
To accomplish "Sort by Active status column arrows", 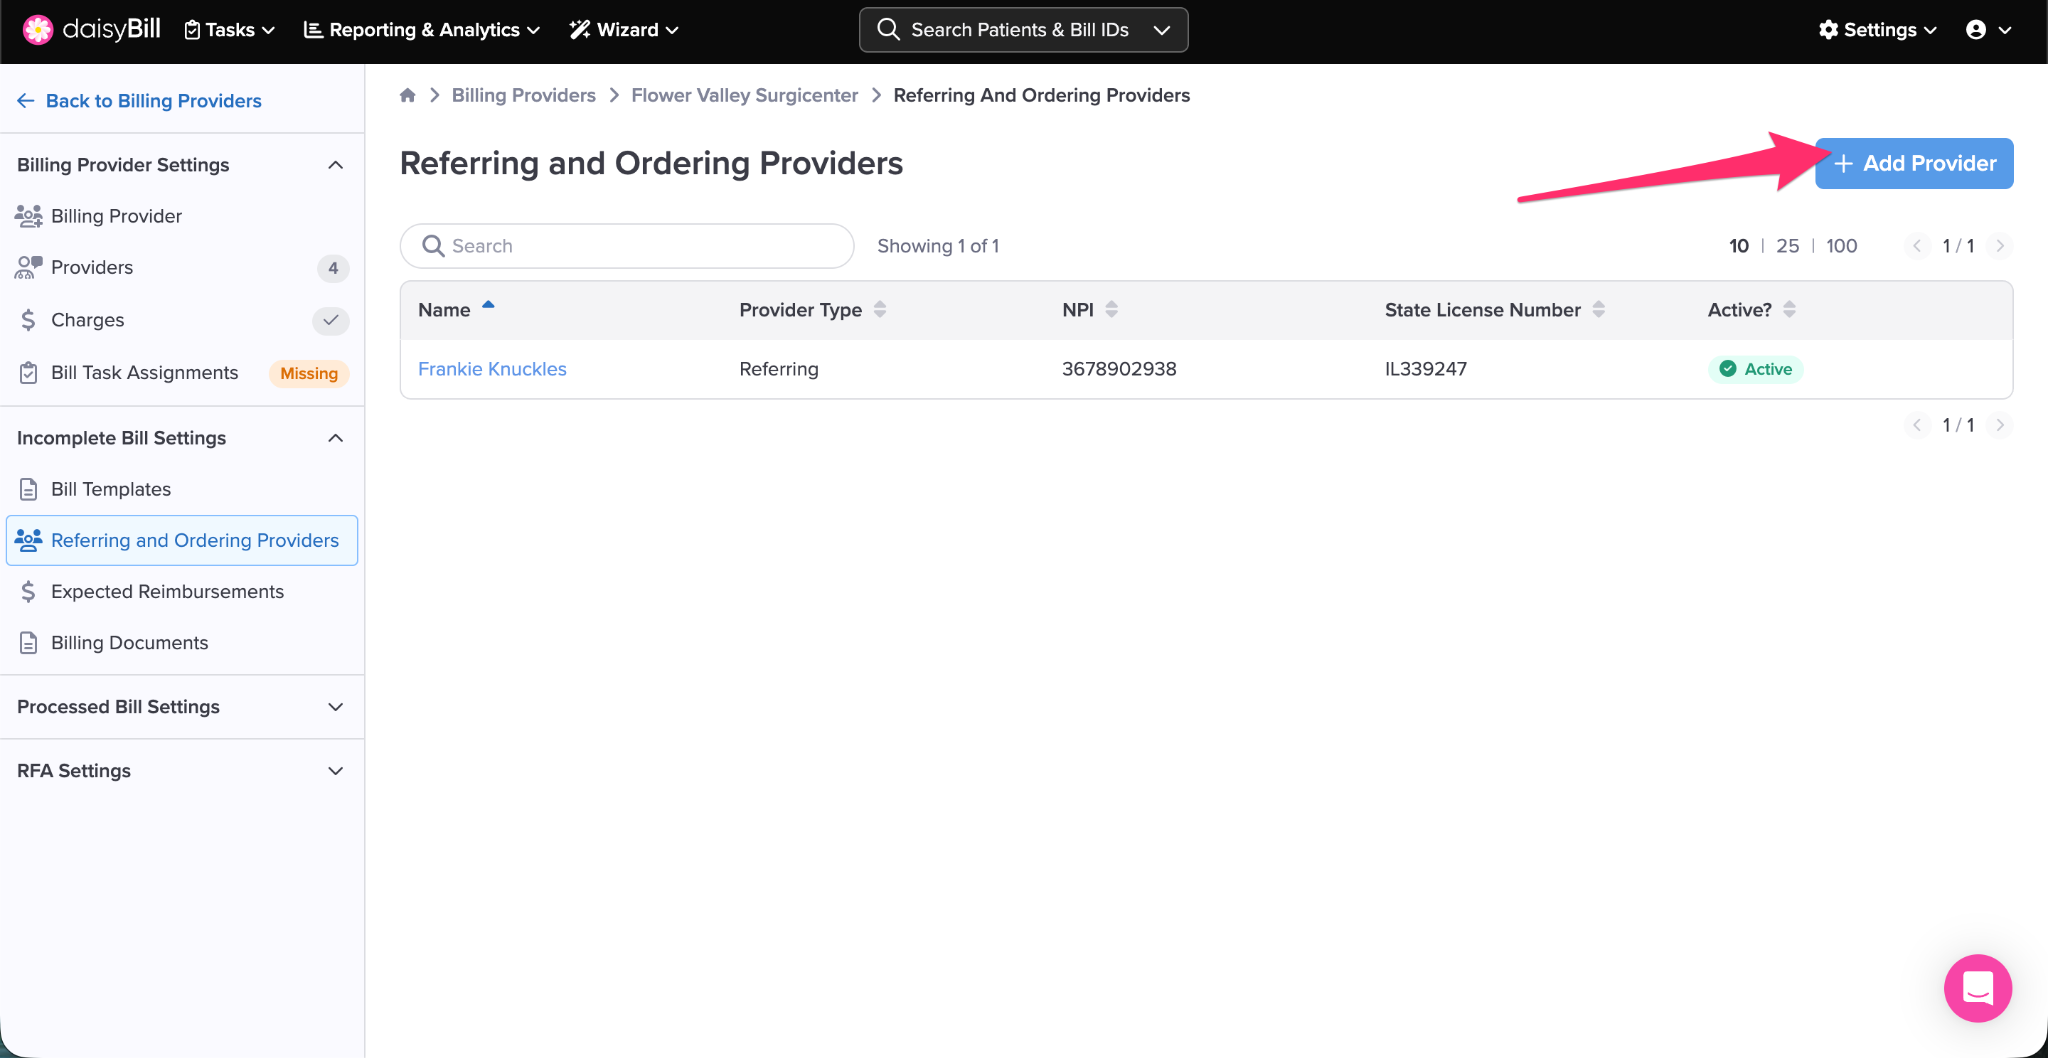I will click(x=1789, y=310).
